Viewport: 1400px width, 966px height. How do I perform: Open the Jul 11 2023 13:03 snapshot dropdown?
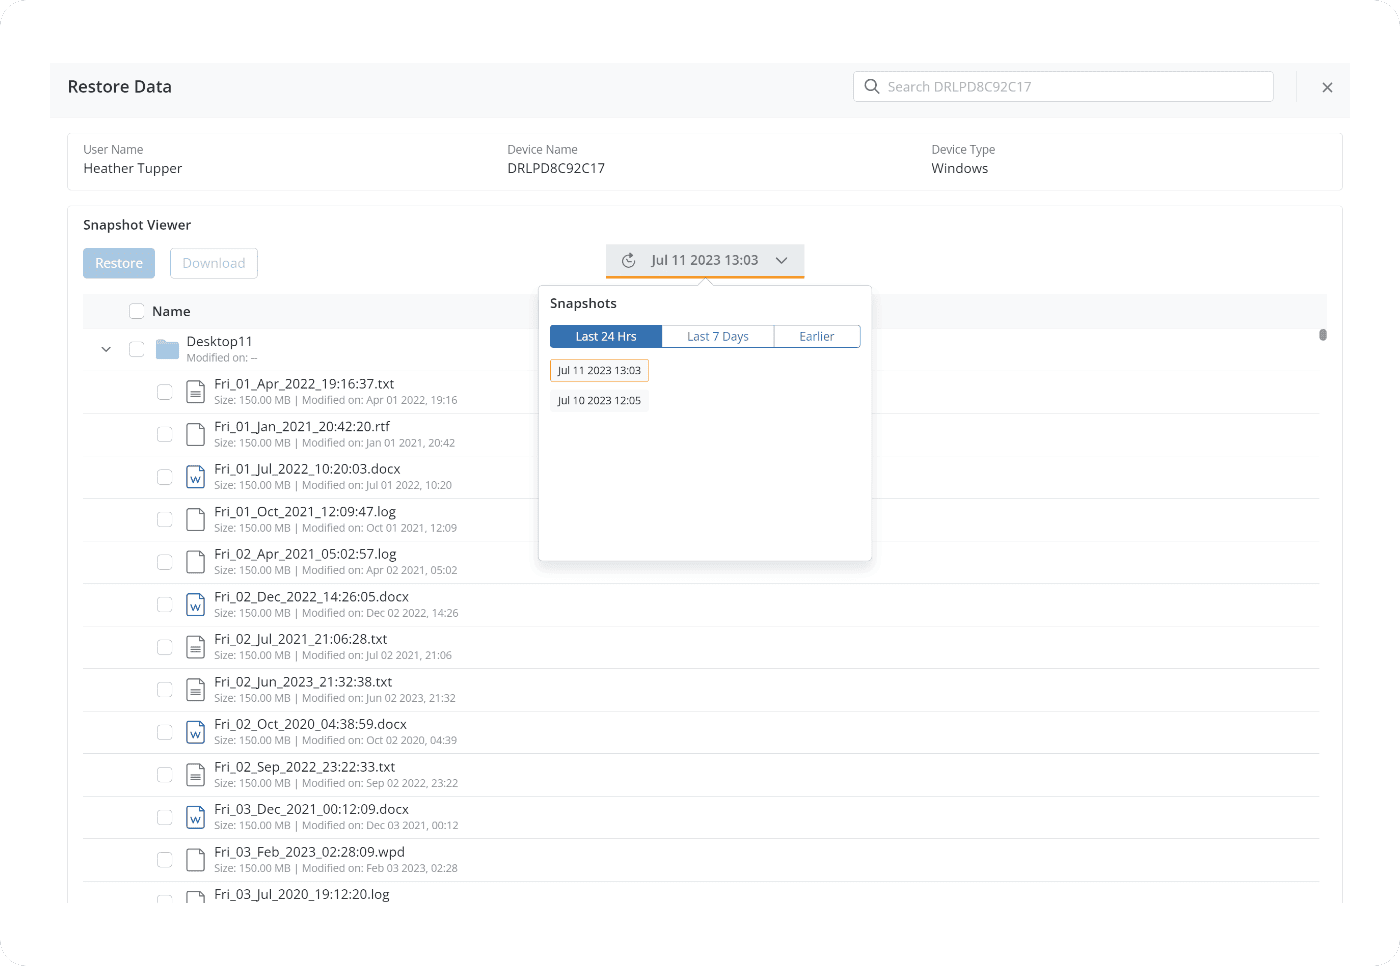point(705,261)
